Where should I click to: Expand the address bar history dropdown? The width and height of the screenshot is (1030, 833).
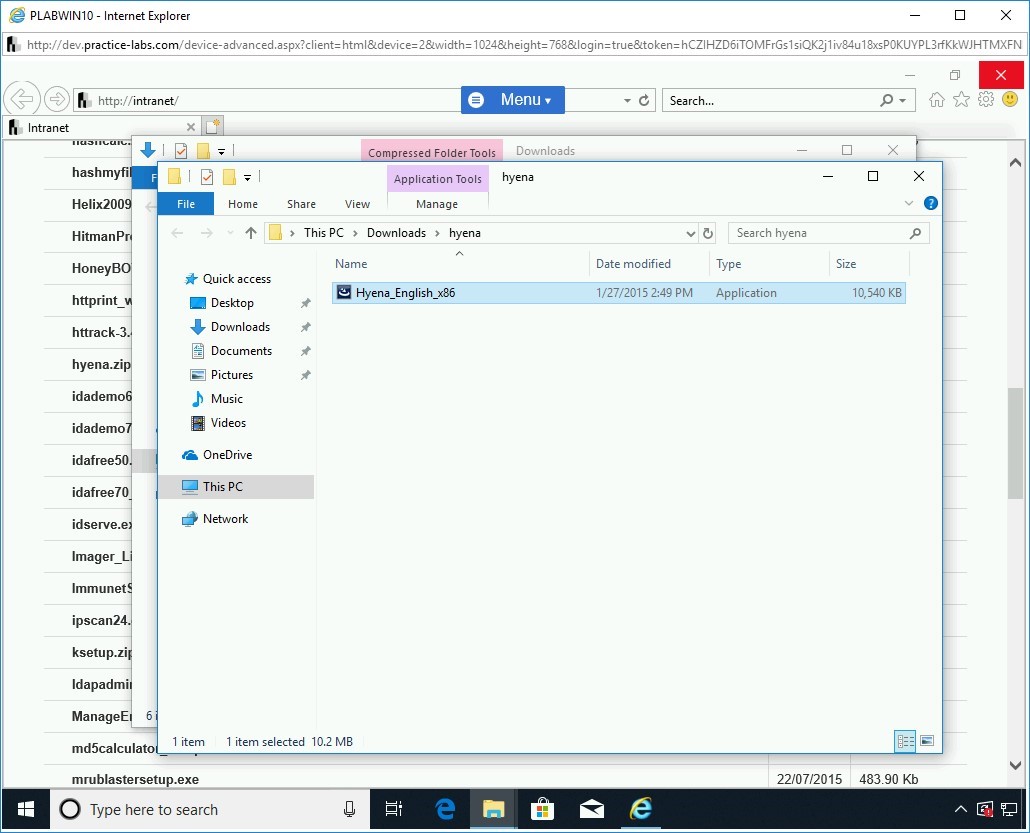point(690,233)
